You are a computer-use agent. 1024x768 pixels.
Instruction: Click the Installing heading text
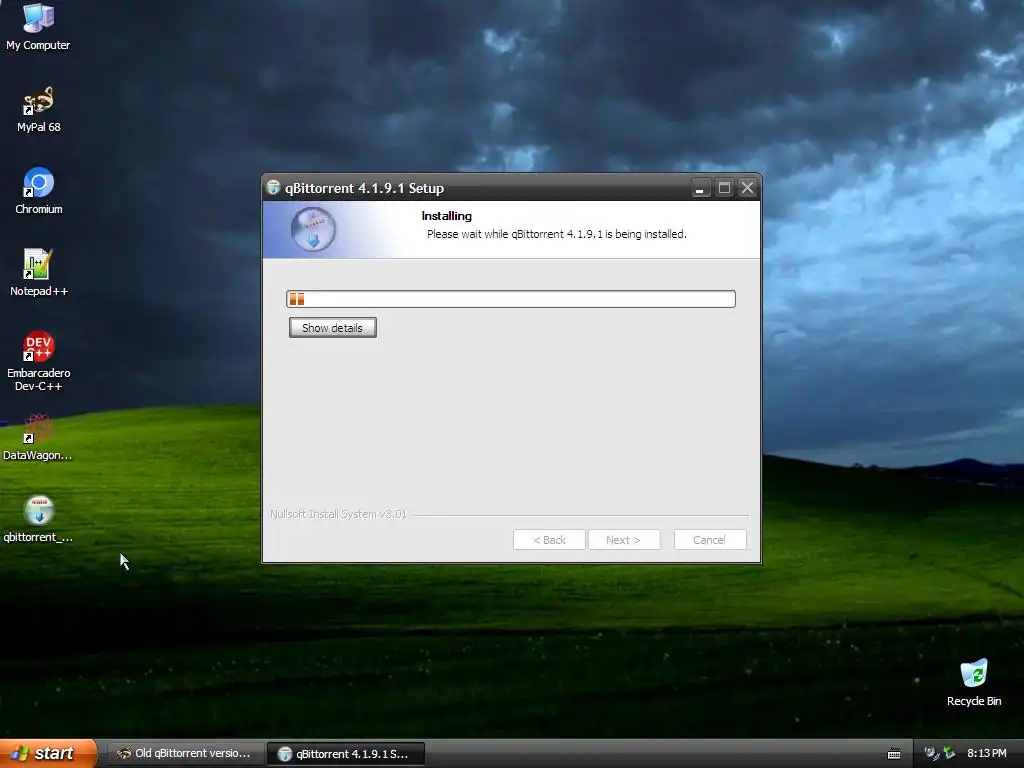coord(447,216)
